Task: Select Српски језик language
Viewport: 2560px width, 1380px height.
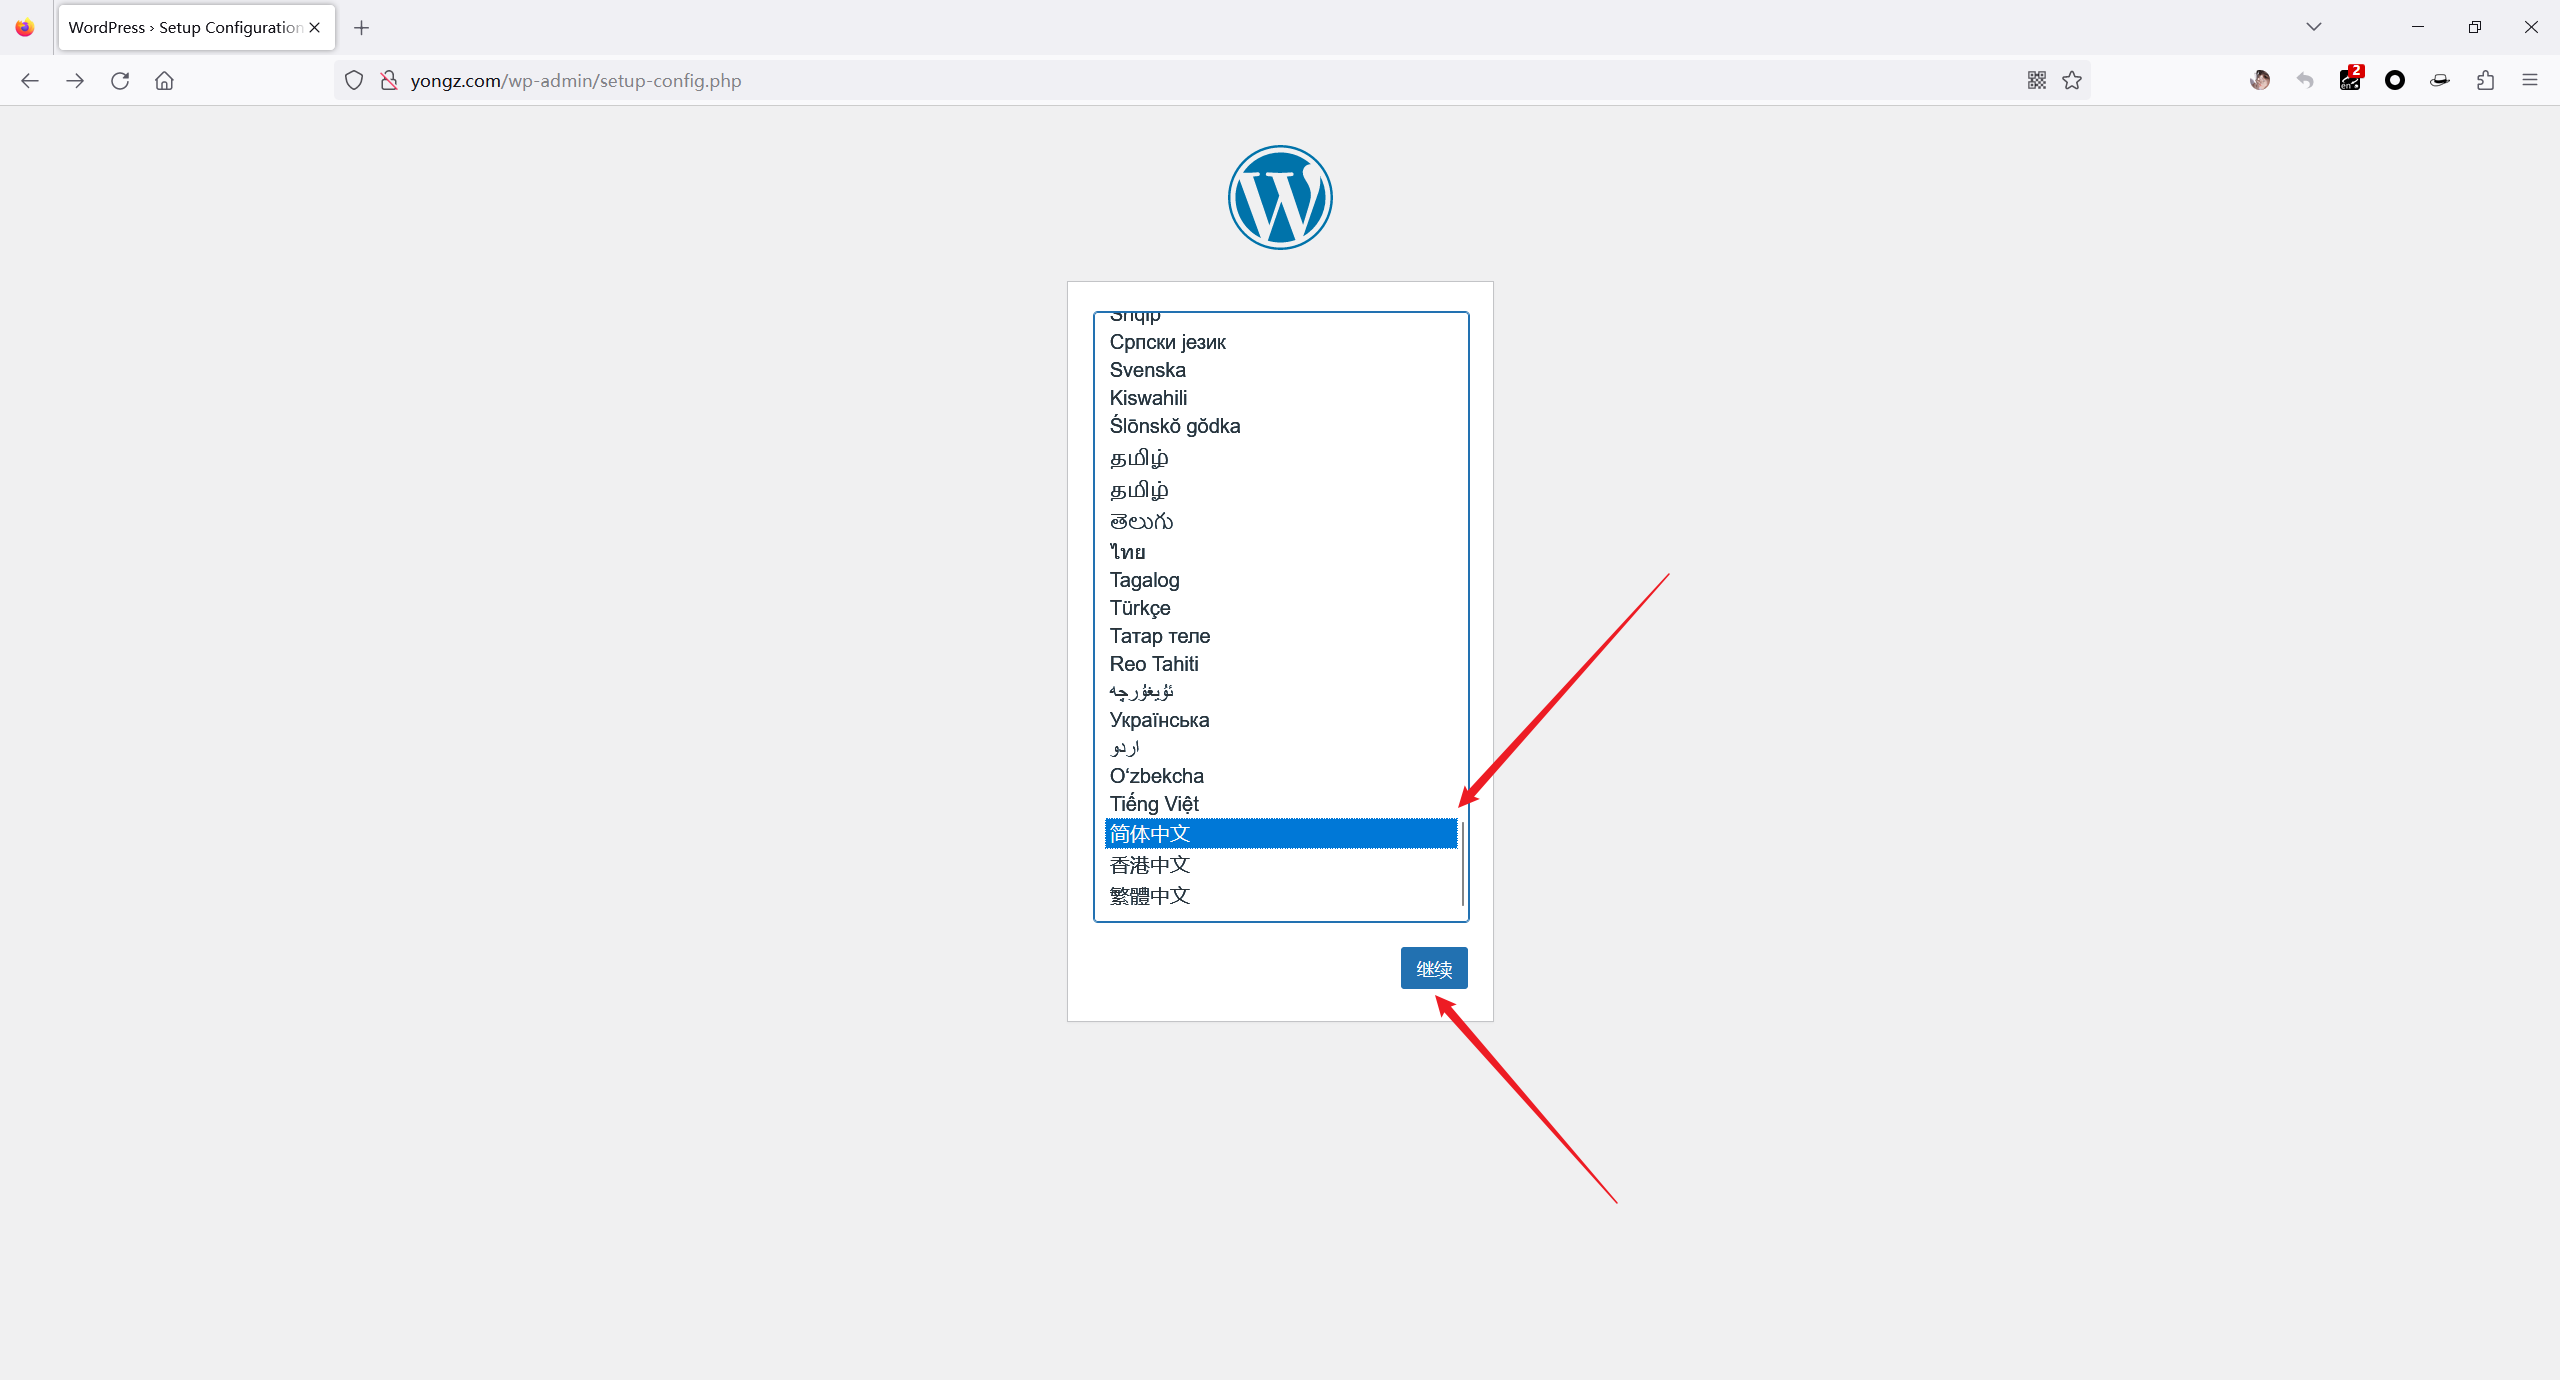Action: (x=1281, y=342)
